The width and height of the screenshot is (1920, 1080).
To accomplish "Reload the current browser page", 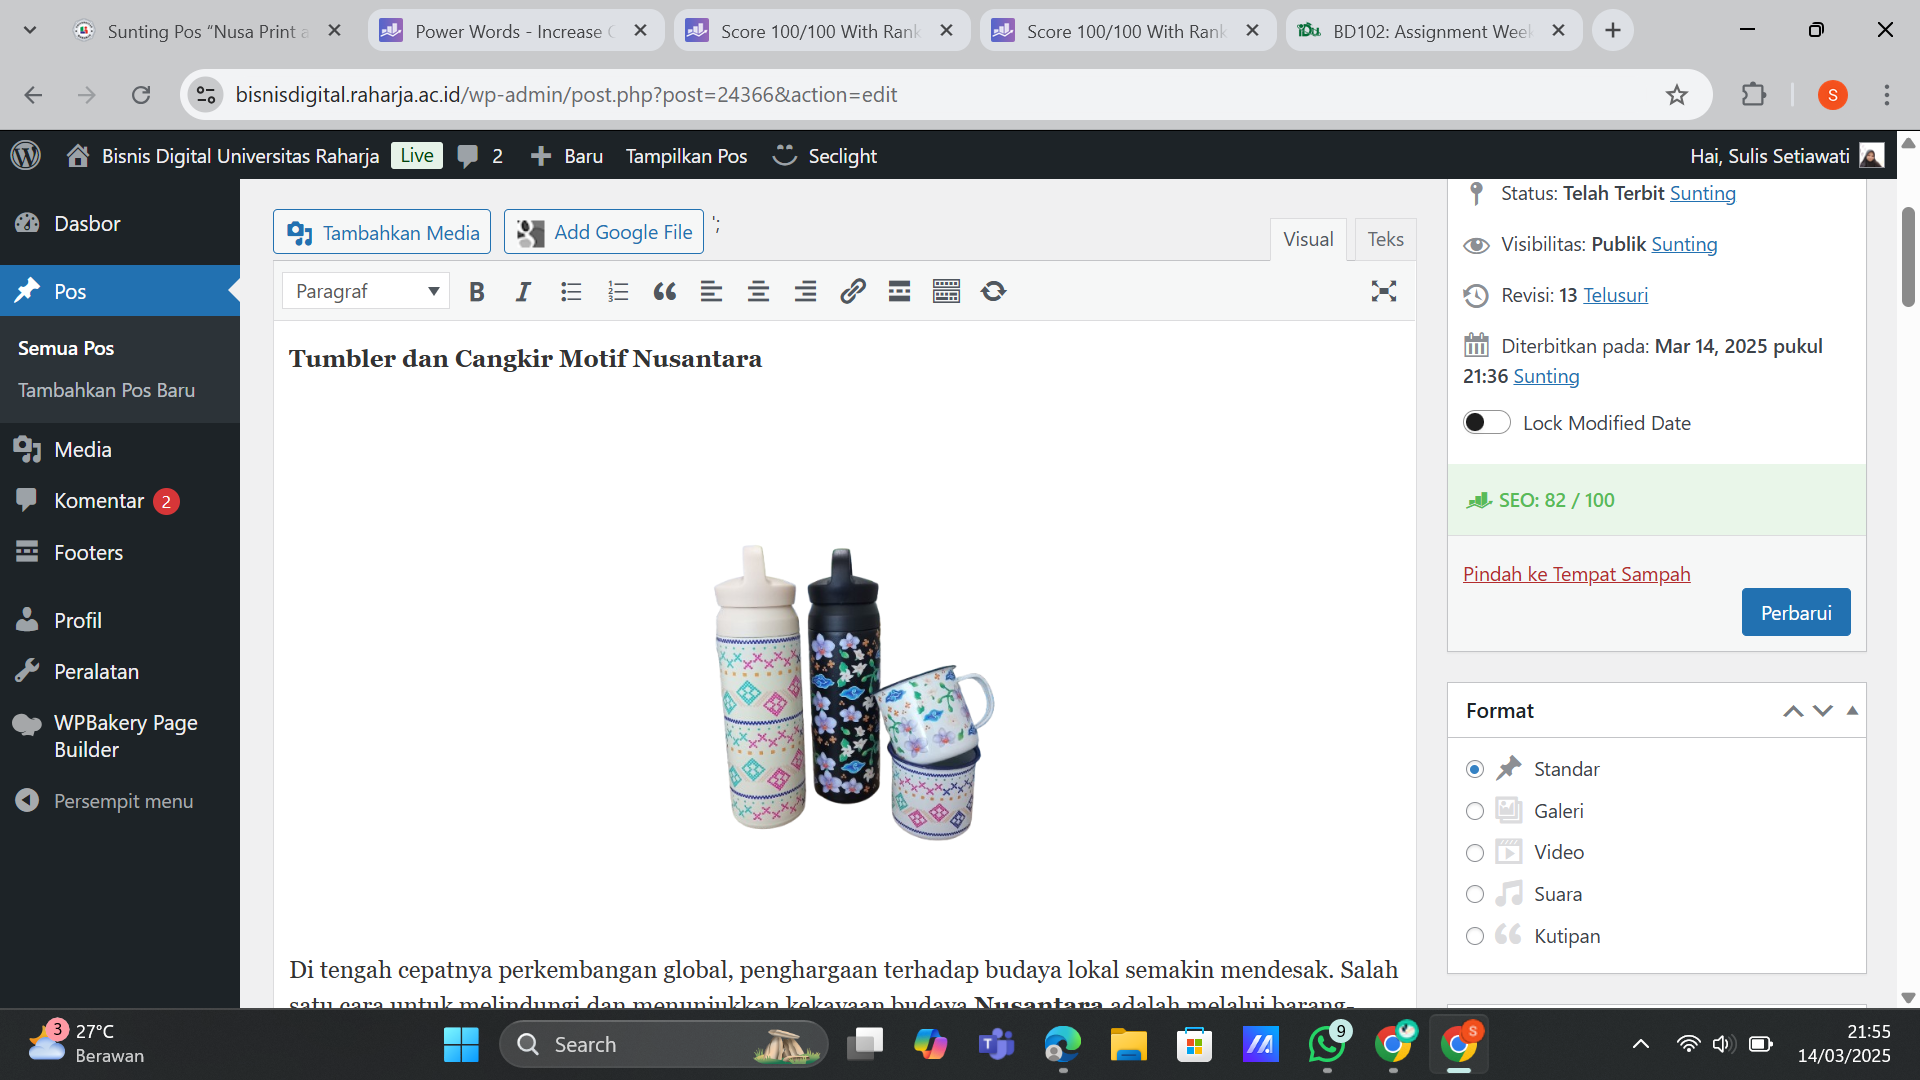I will click(141, 95).
